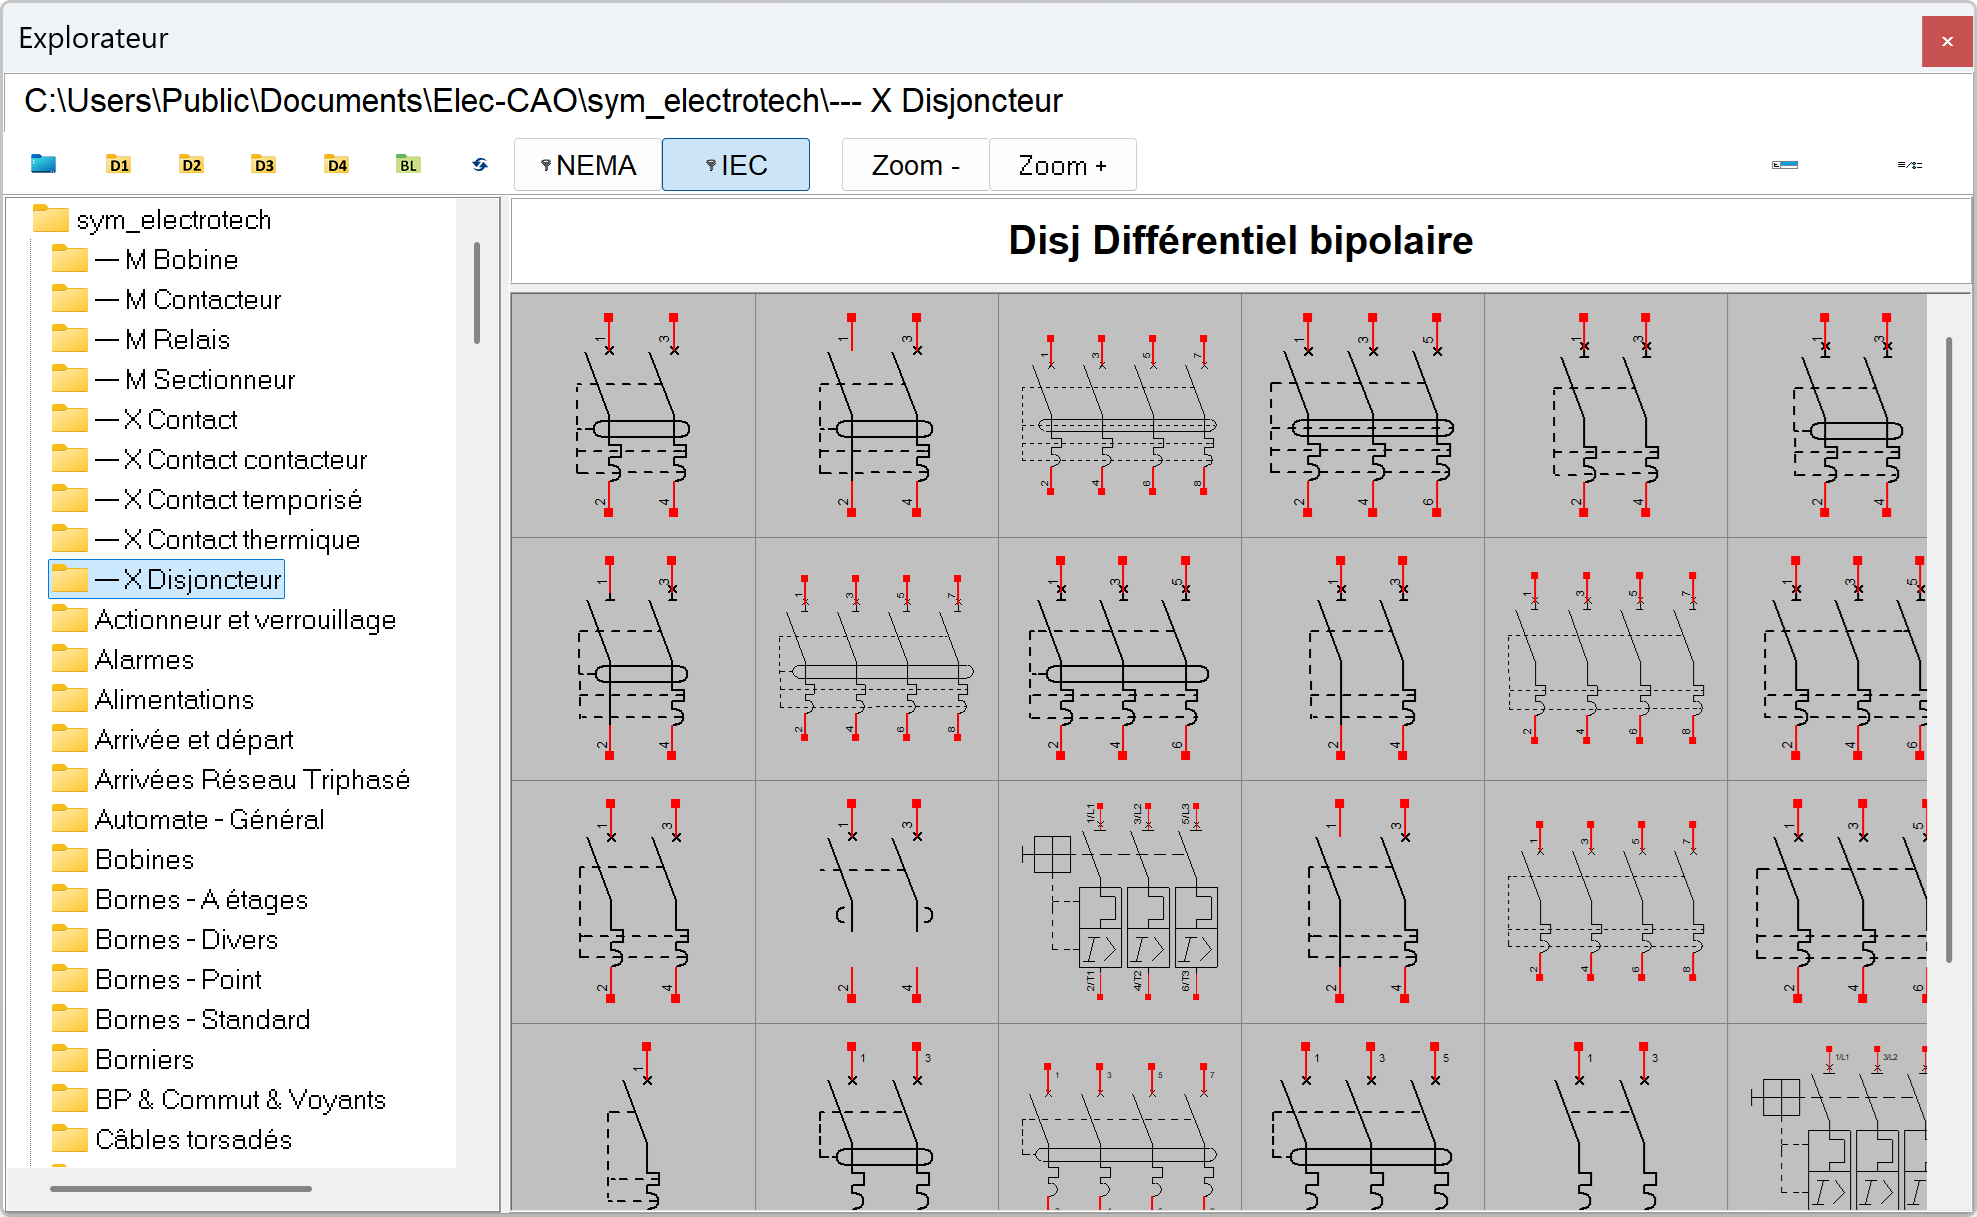Click the blue bar view icon
This screenshot has width=1977, height=1217.
tap(1785, 165)
